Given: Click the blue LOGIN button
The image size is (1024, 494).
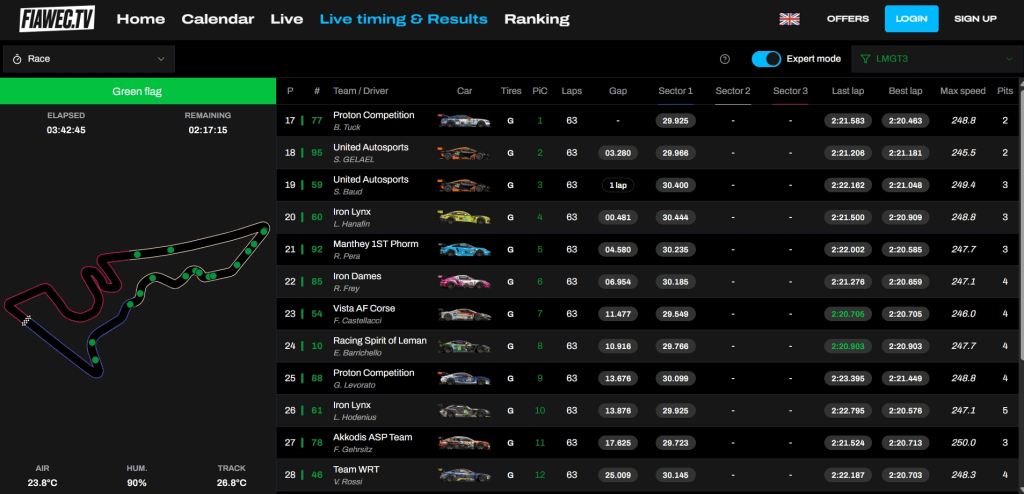Looking at the screenshot, I should [x=912, y=19].
